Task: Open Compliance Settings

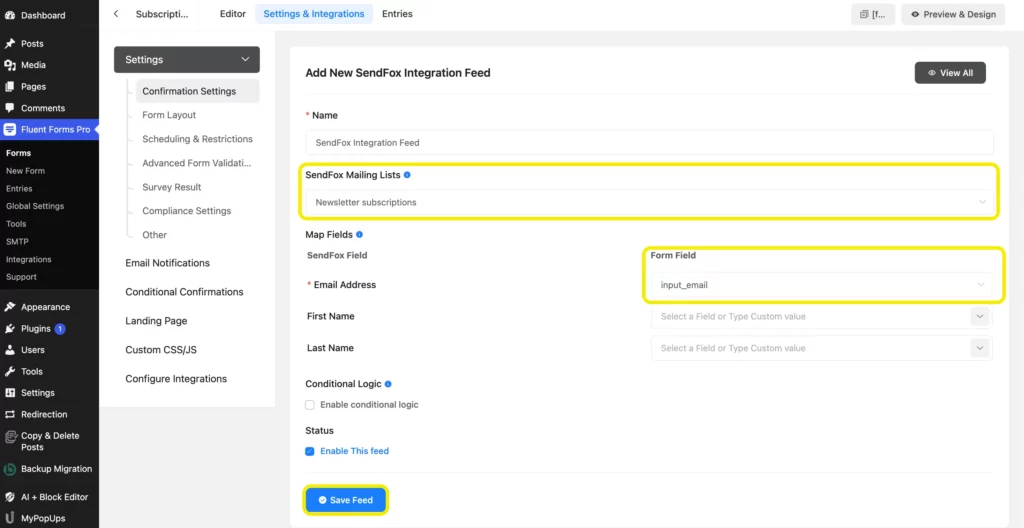Action: 187,211
